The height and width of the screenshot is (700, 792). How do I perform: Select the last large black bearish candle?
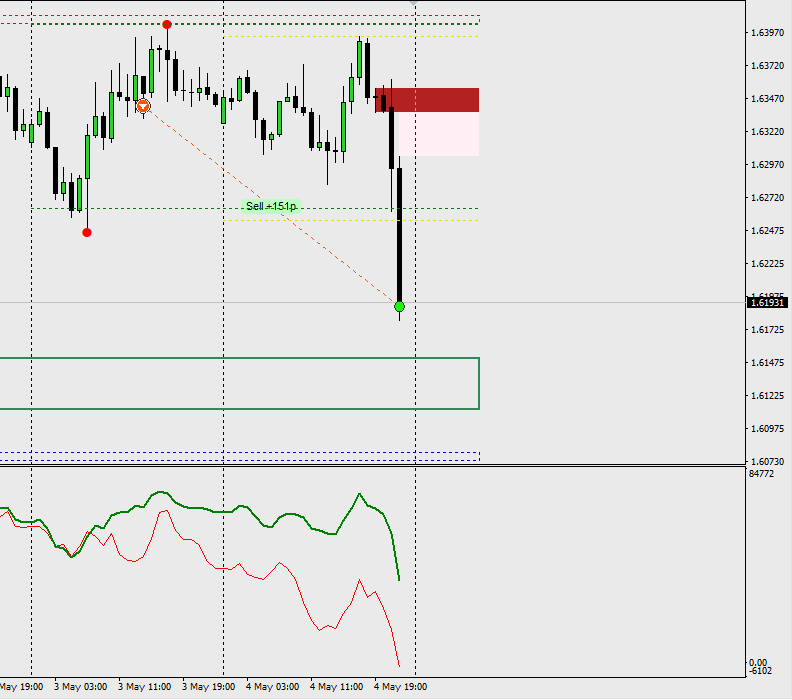click(400, 236)
